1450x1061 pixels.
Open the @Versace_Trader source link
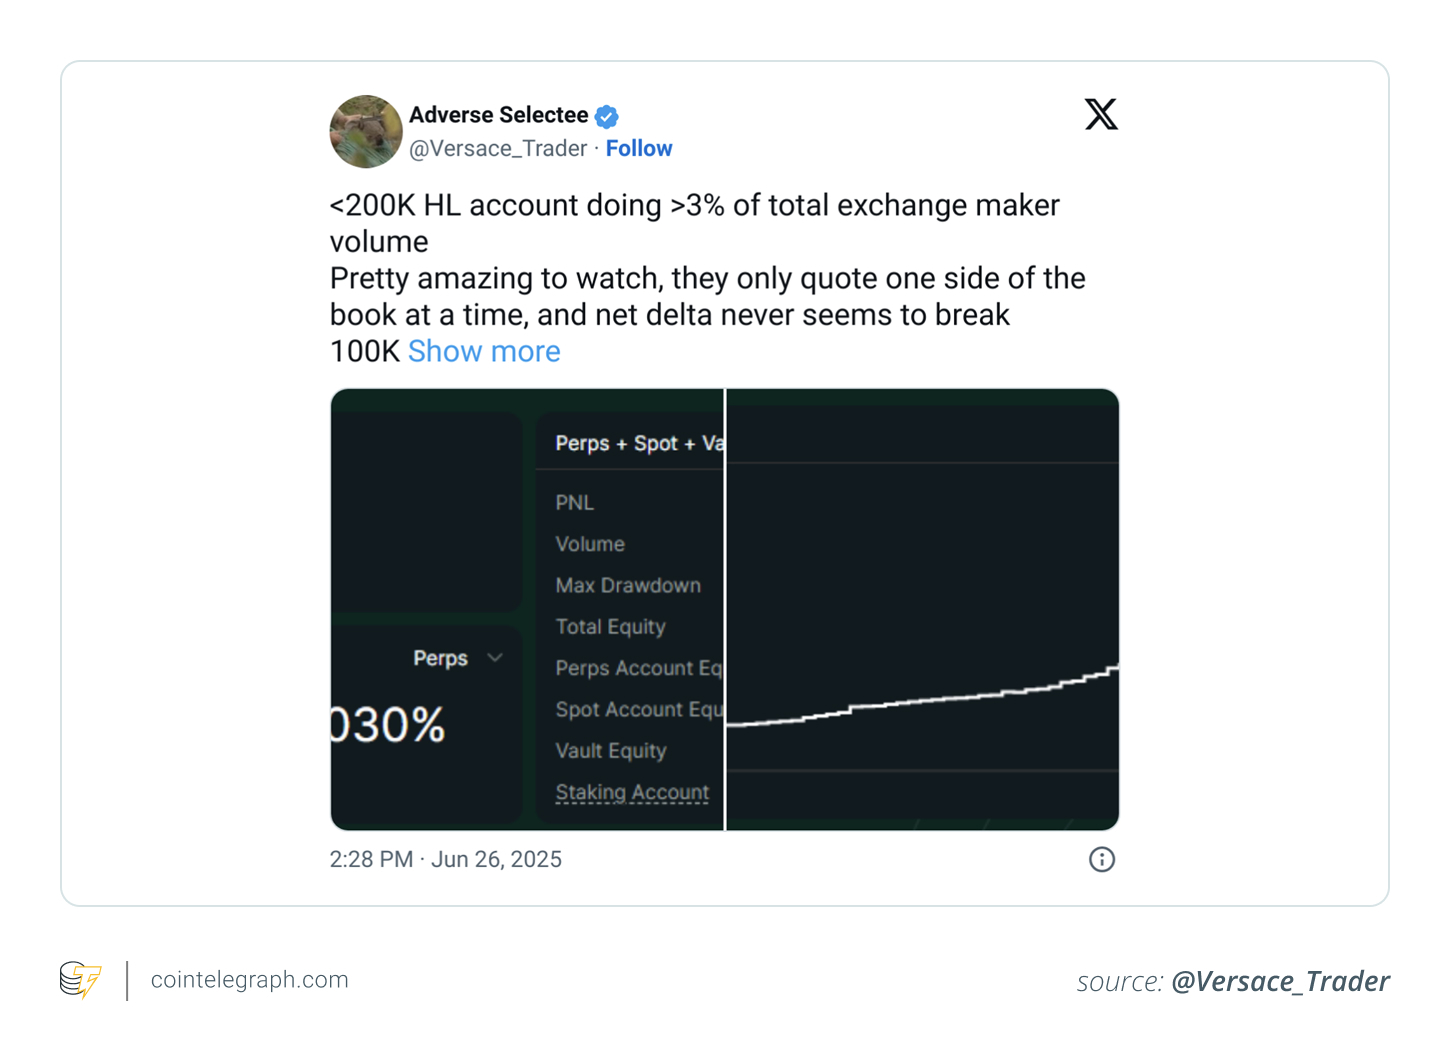tap(1283, 981)
